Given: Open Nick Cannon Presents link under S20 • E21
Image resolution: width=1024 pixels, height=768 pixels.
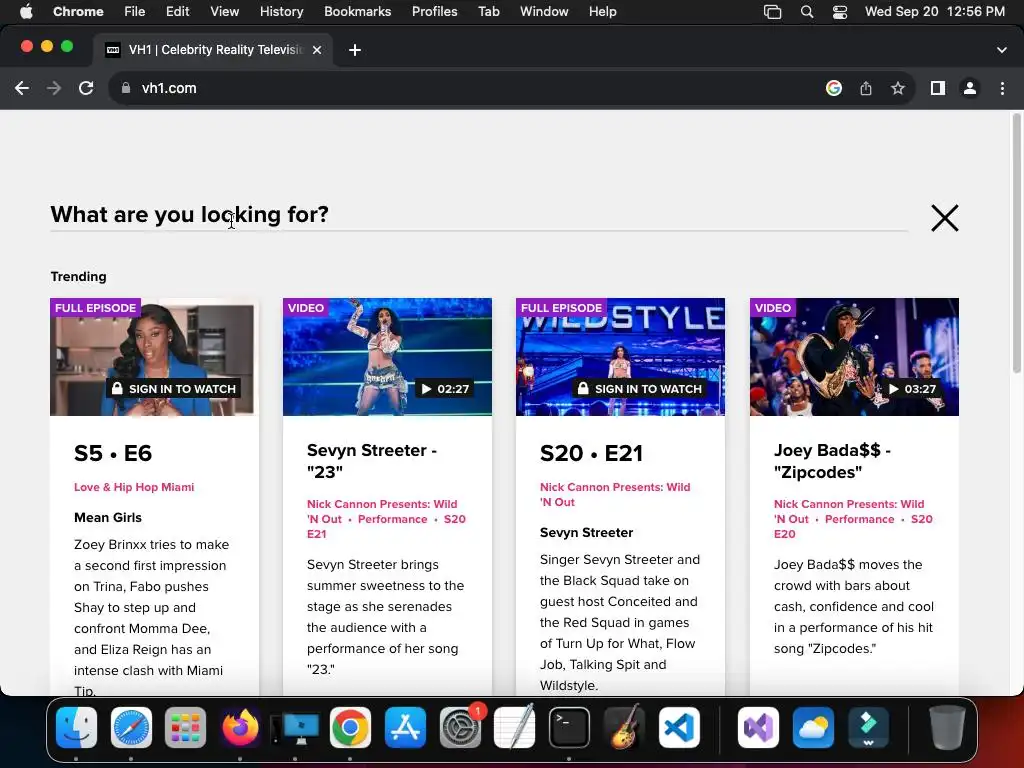Looking at the screenshot, I should click(615, 494).
